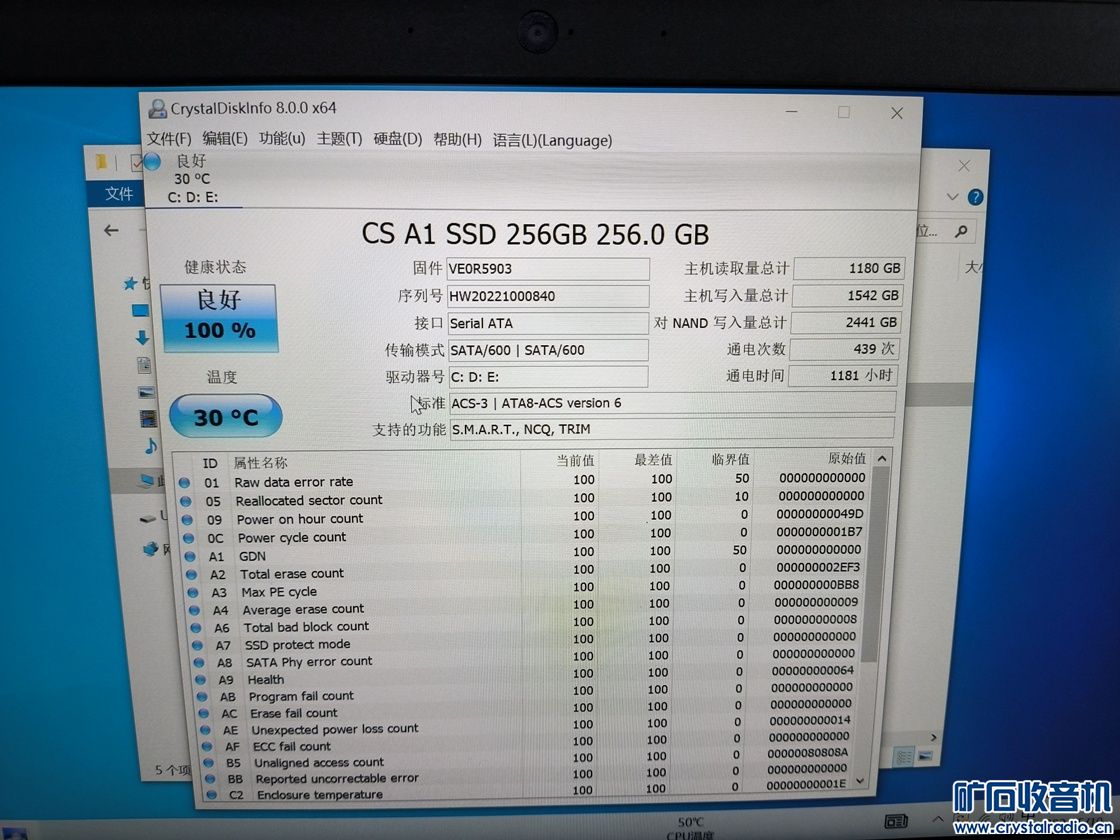Open the 帮助(H) menu

(457, 140)
